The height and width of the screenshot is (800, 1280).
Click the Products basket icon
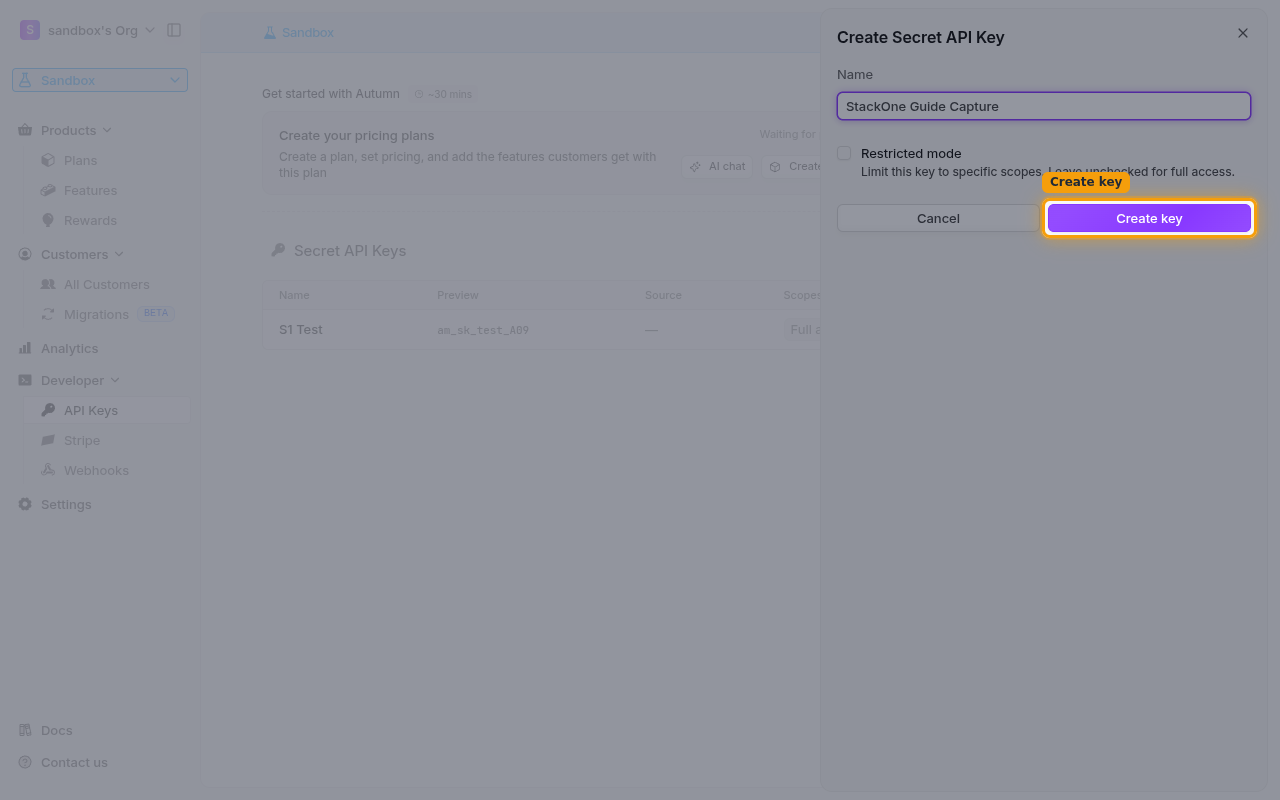[25, 130]
